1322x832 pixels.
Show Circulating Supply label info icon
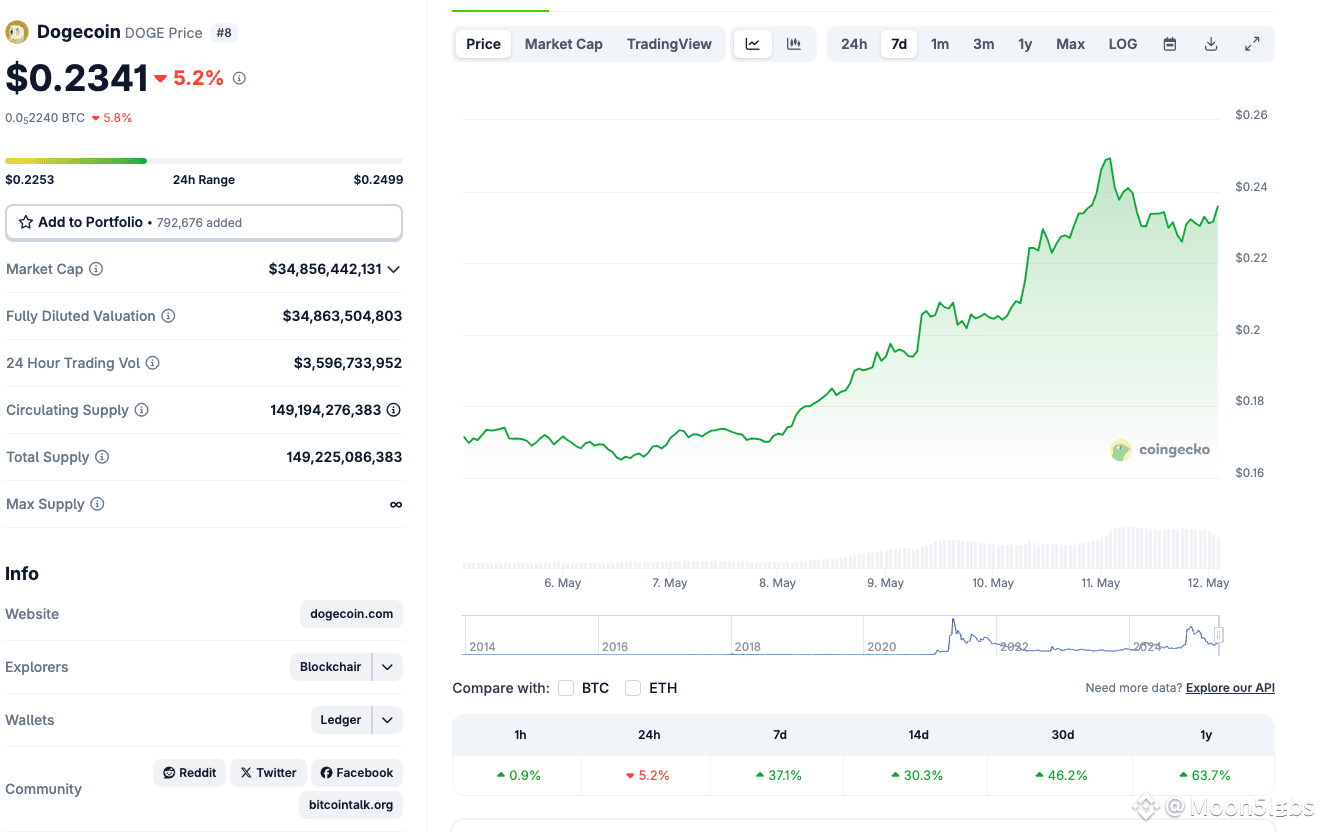[142, 410]
